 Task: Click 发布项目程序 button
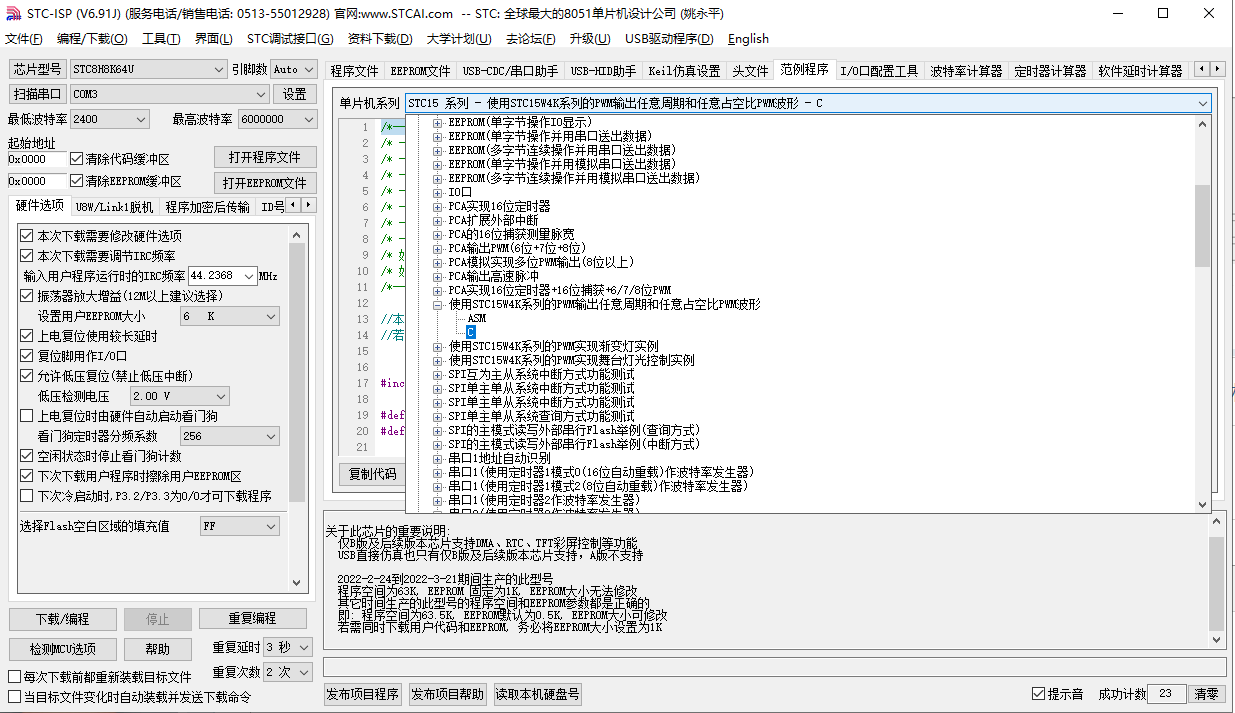(x=363, y=694)
